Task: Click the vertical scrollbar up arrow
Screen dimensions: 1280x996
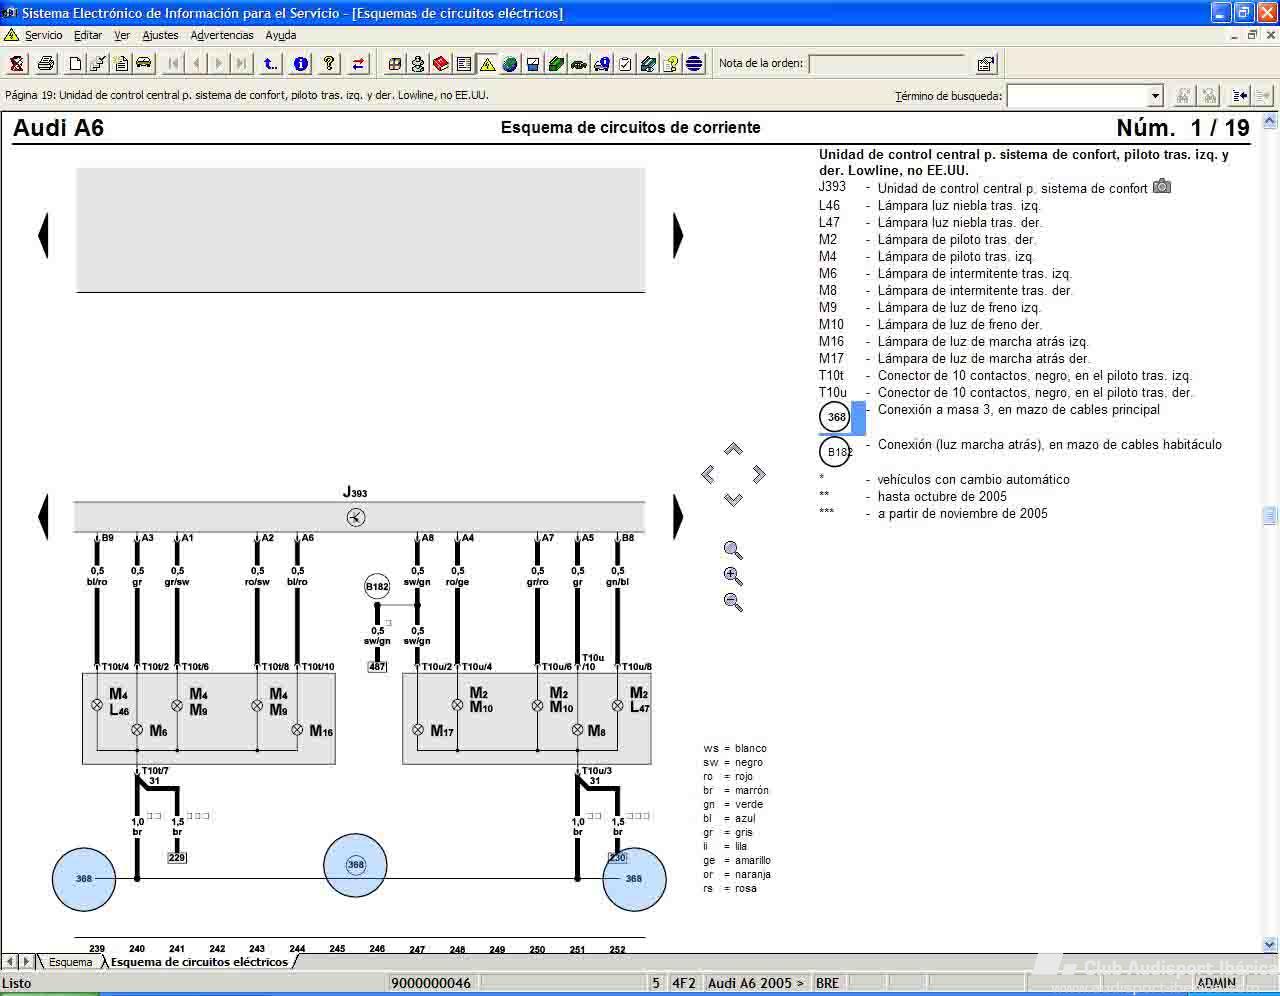Action: [1270, 120]
